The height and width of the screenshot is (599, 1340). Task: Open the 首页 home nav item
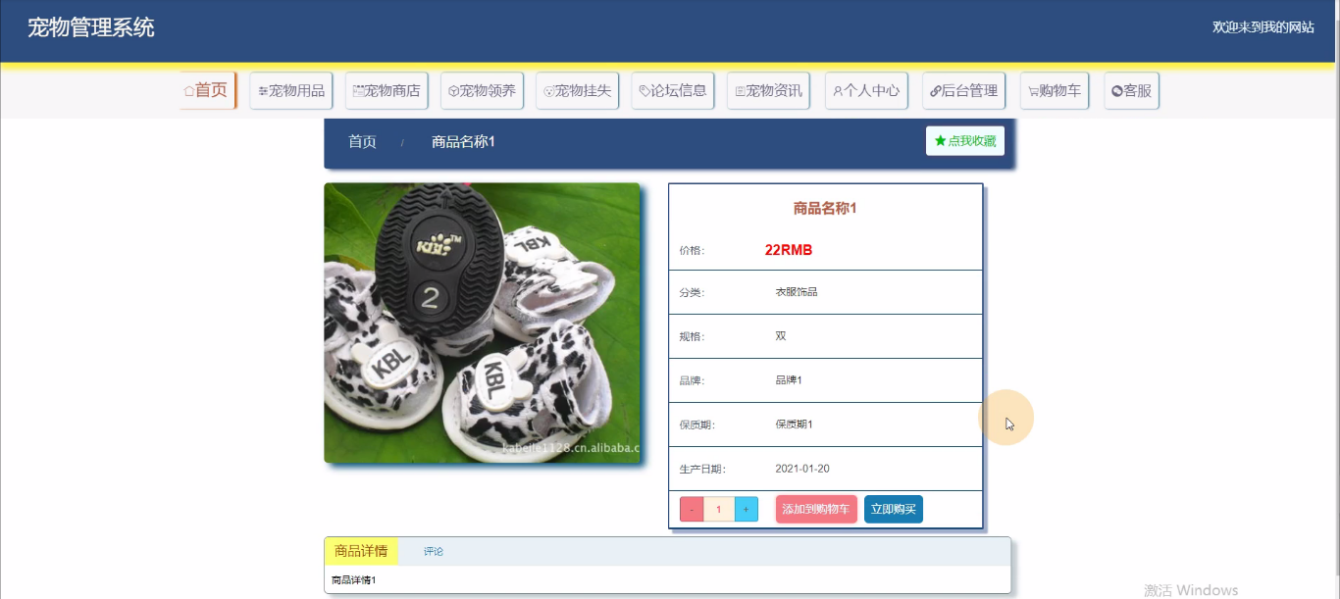point(207,90)
